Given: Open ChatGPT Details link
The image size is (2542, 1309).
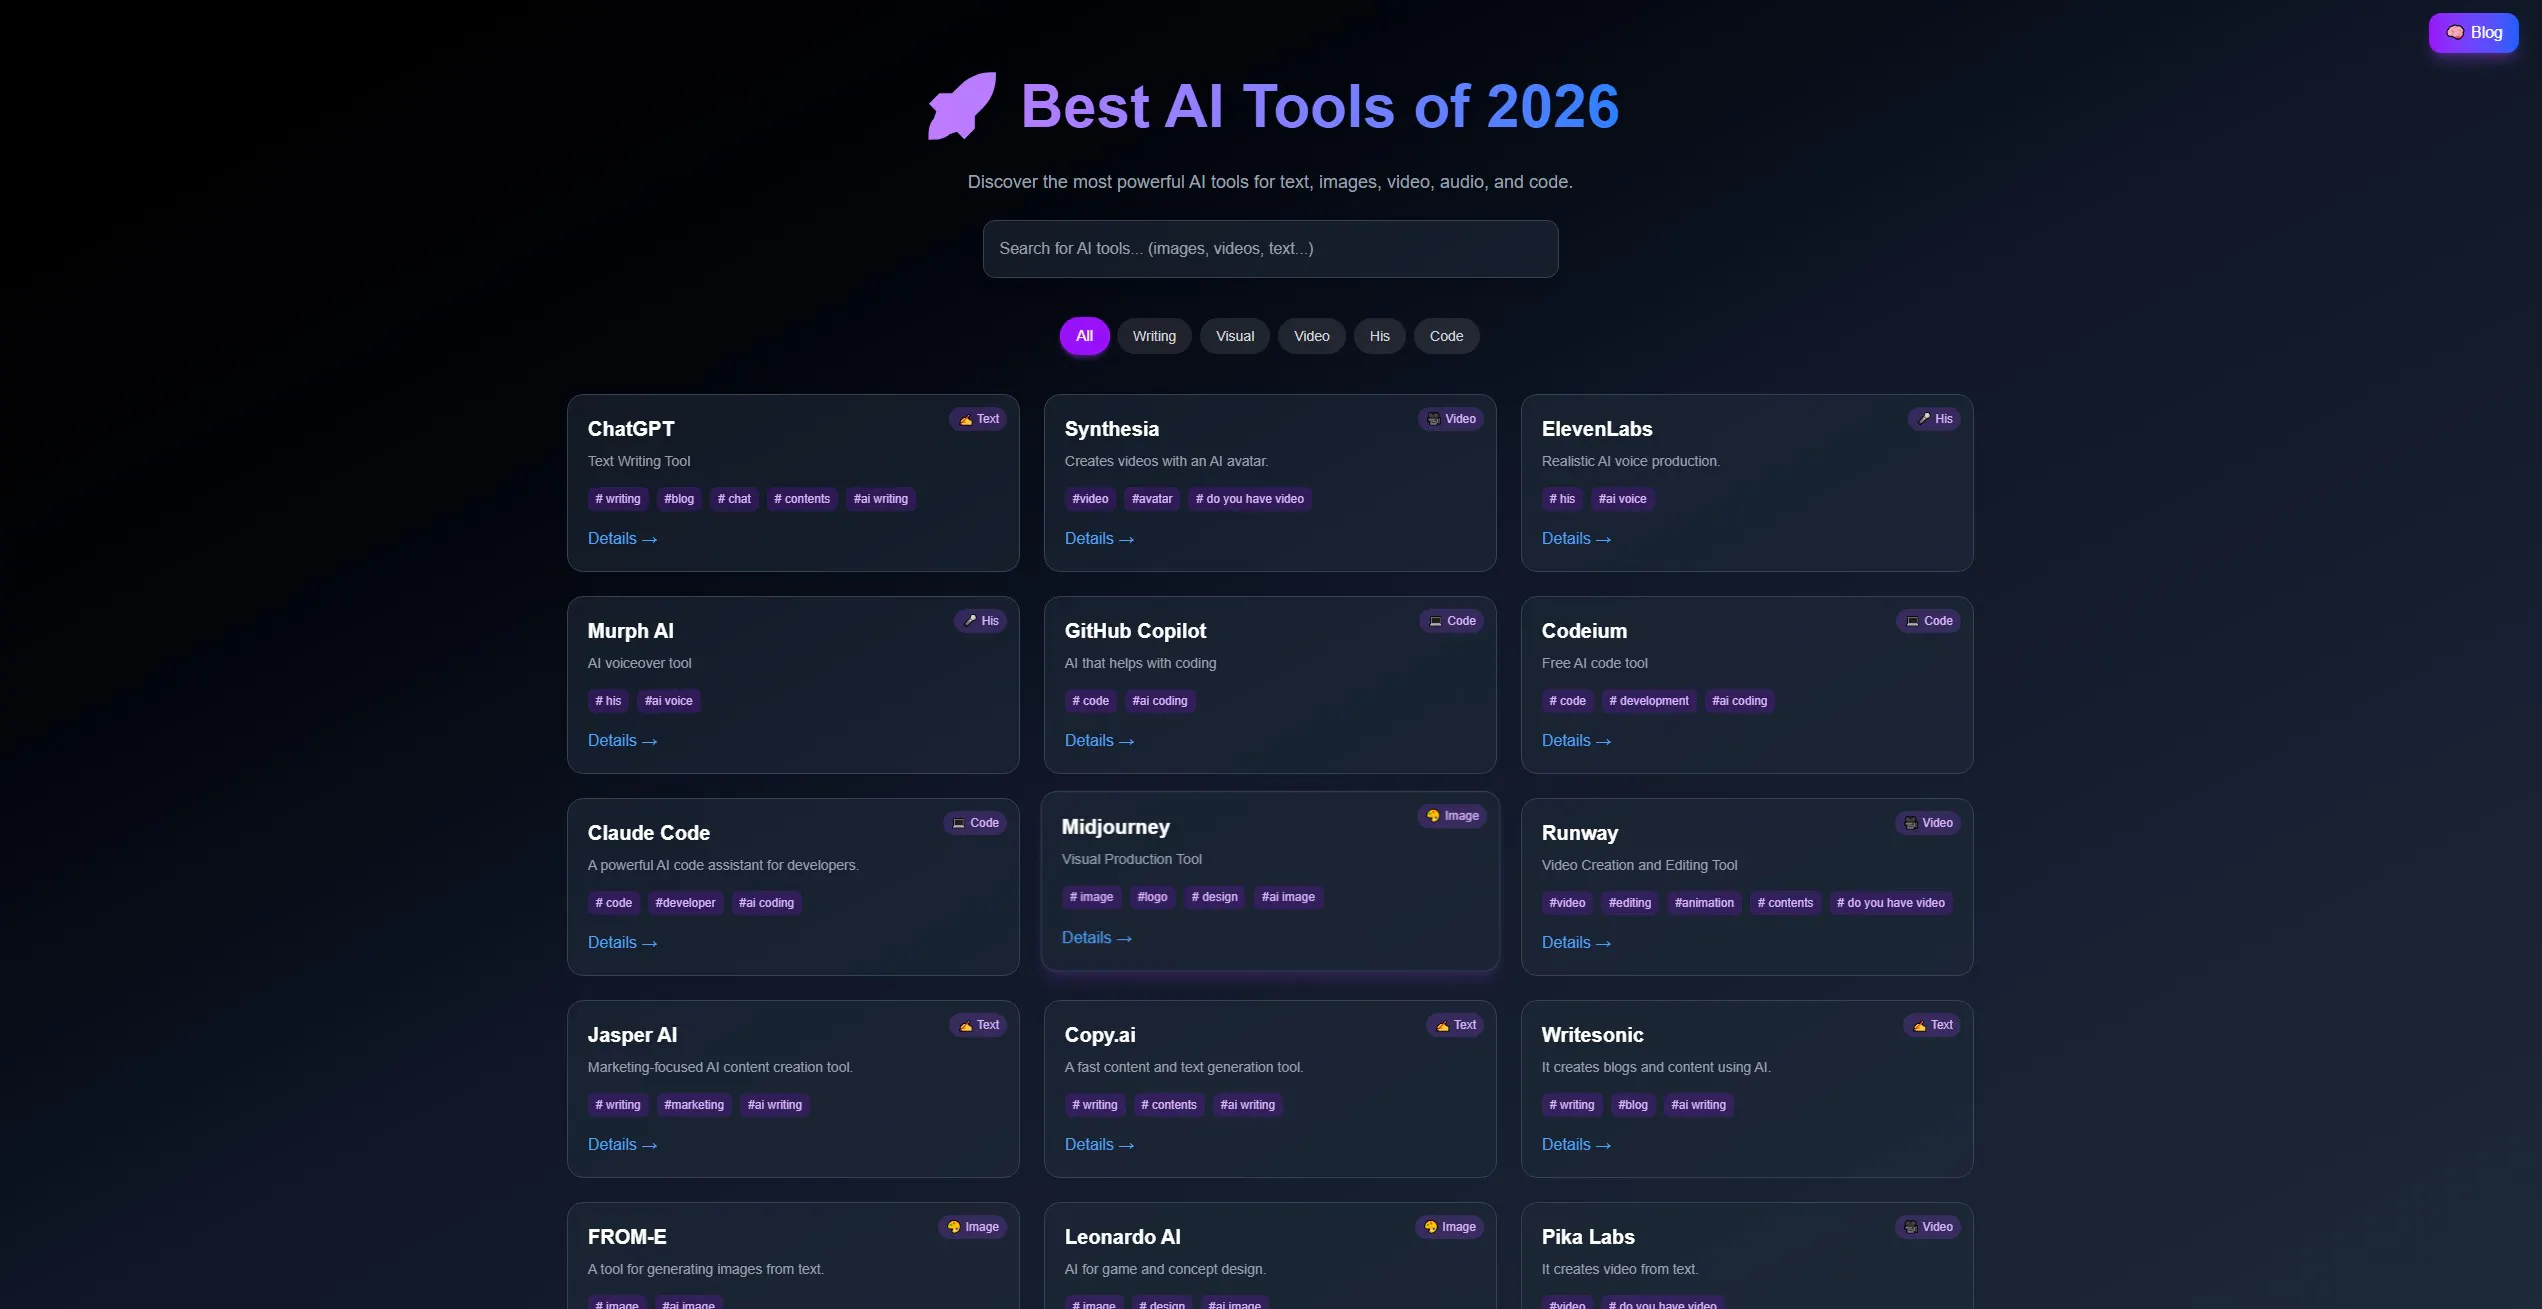Looking at the screenshot, I should (x=622, y=539).
